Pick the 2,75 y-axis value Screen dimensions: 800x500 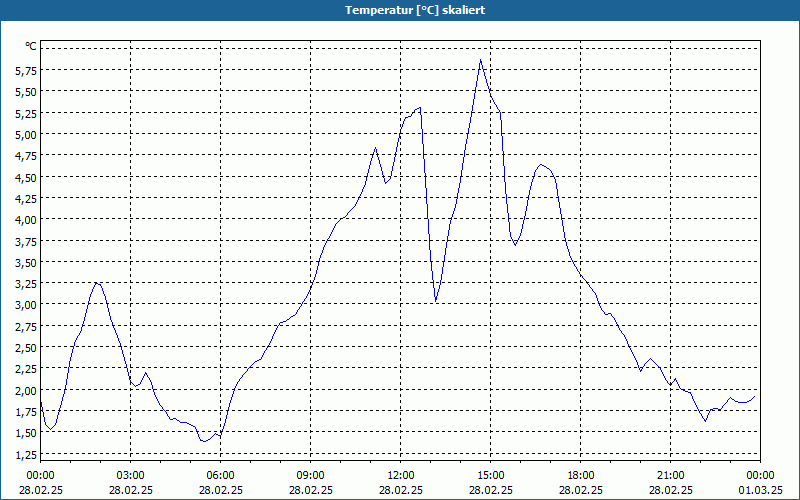click(26, 326)
